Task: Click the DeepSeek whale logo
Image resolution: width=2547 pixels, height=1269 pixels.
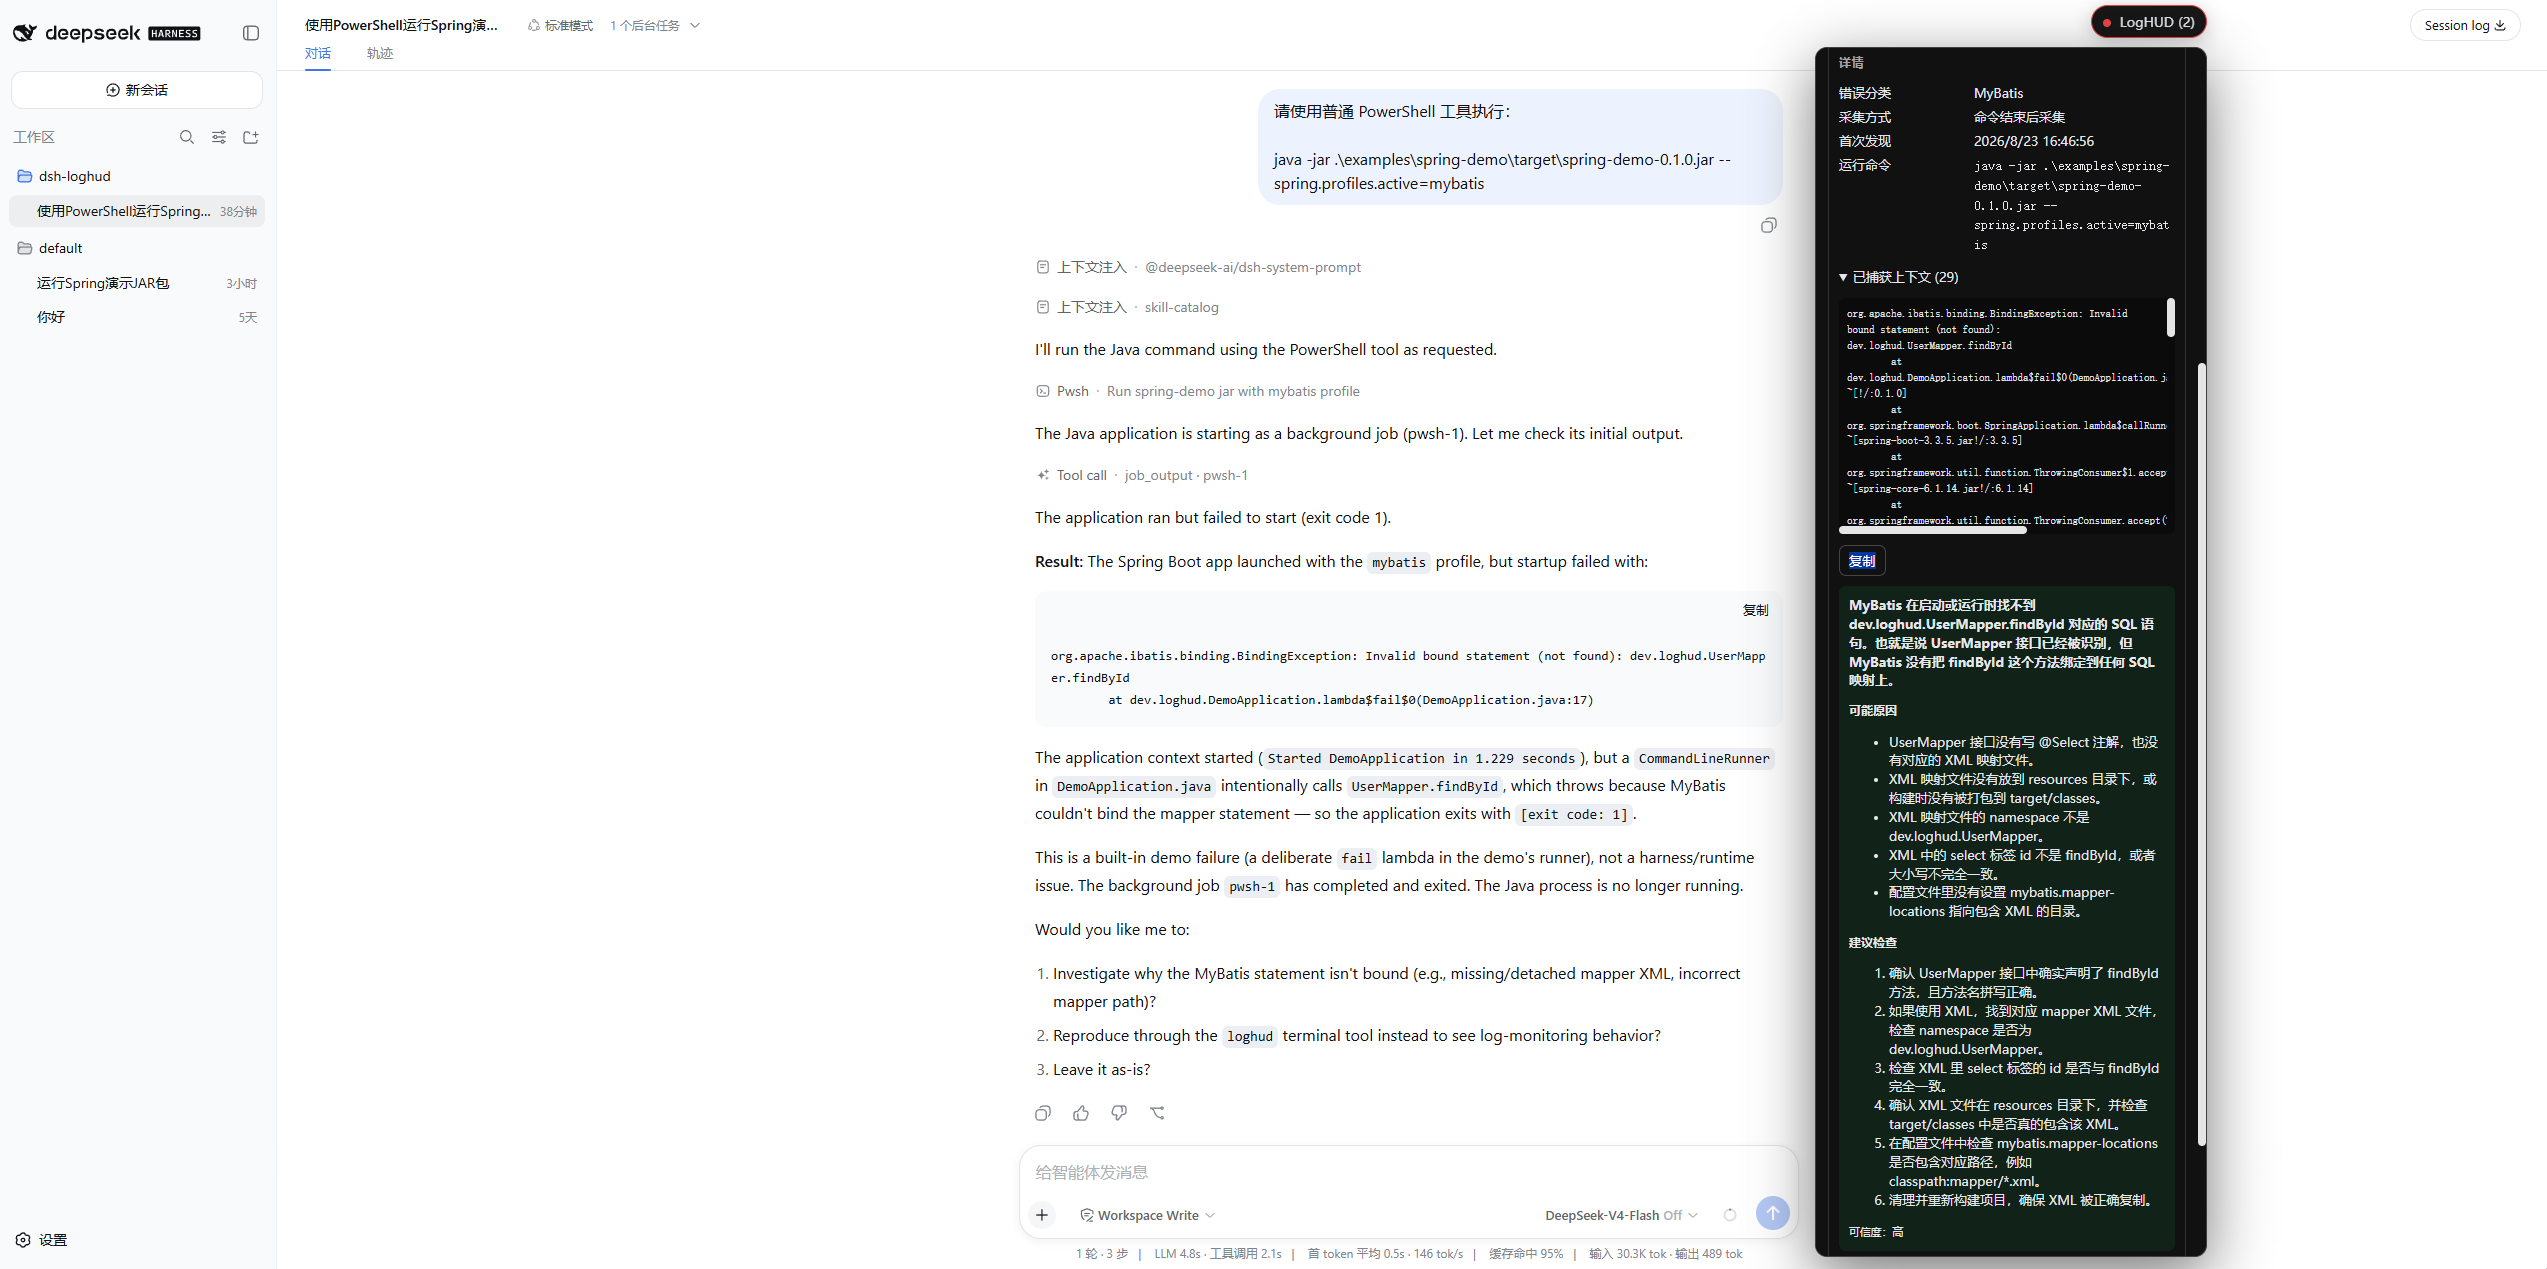Action: 25,33
